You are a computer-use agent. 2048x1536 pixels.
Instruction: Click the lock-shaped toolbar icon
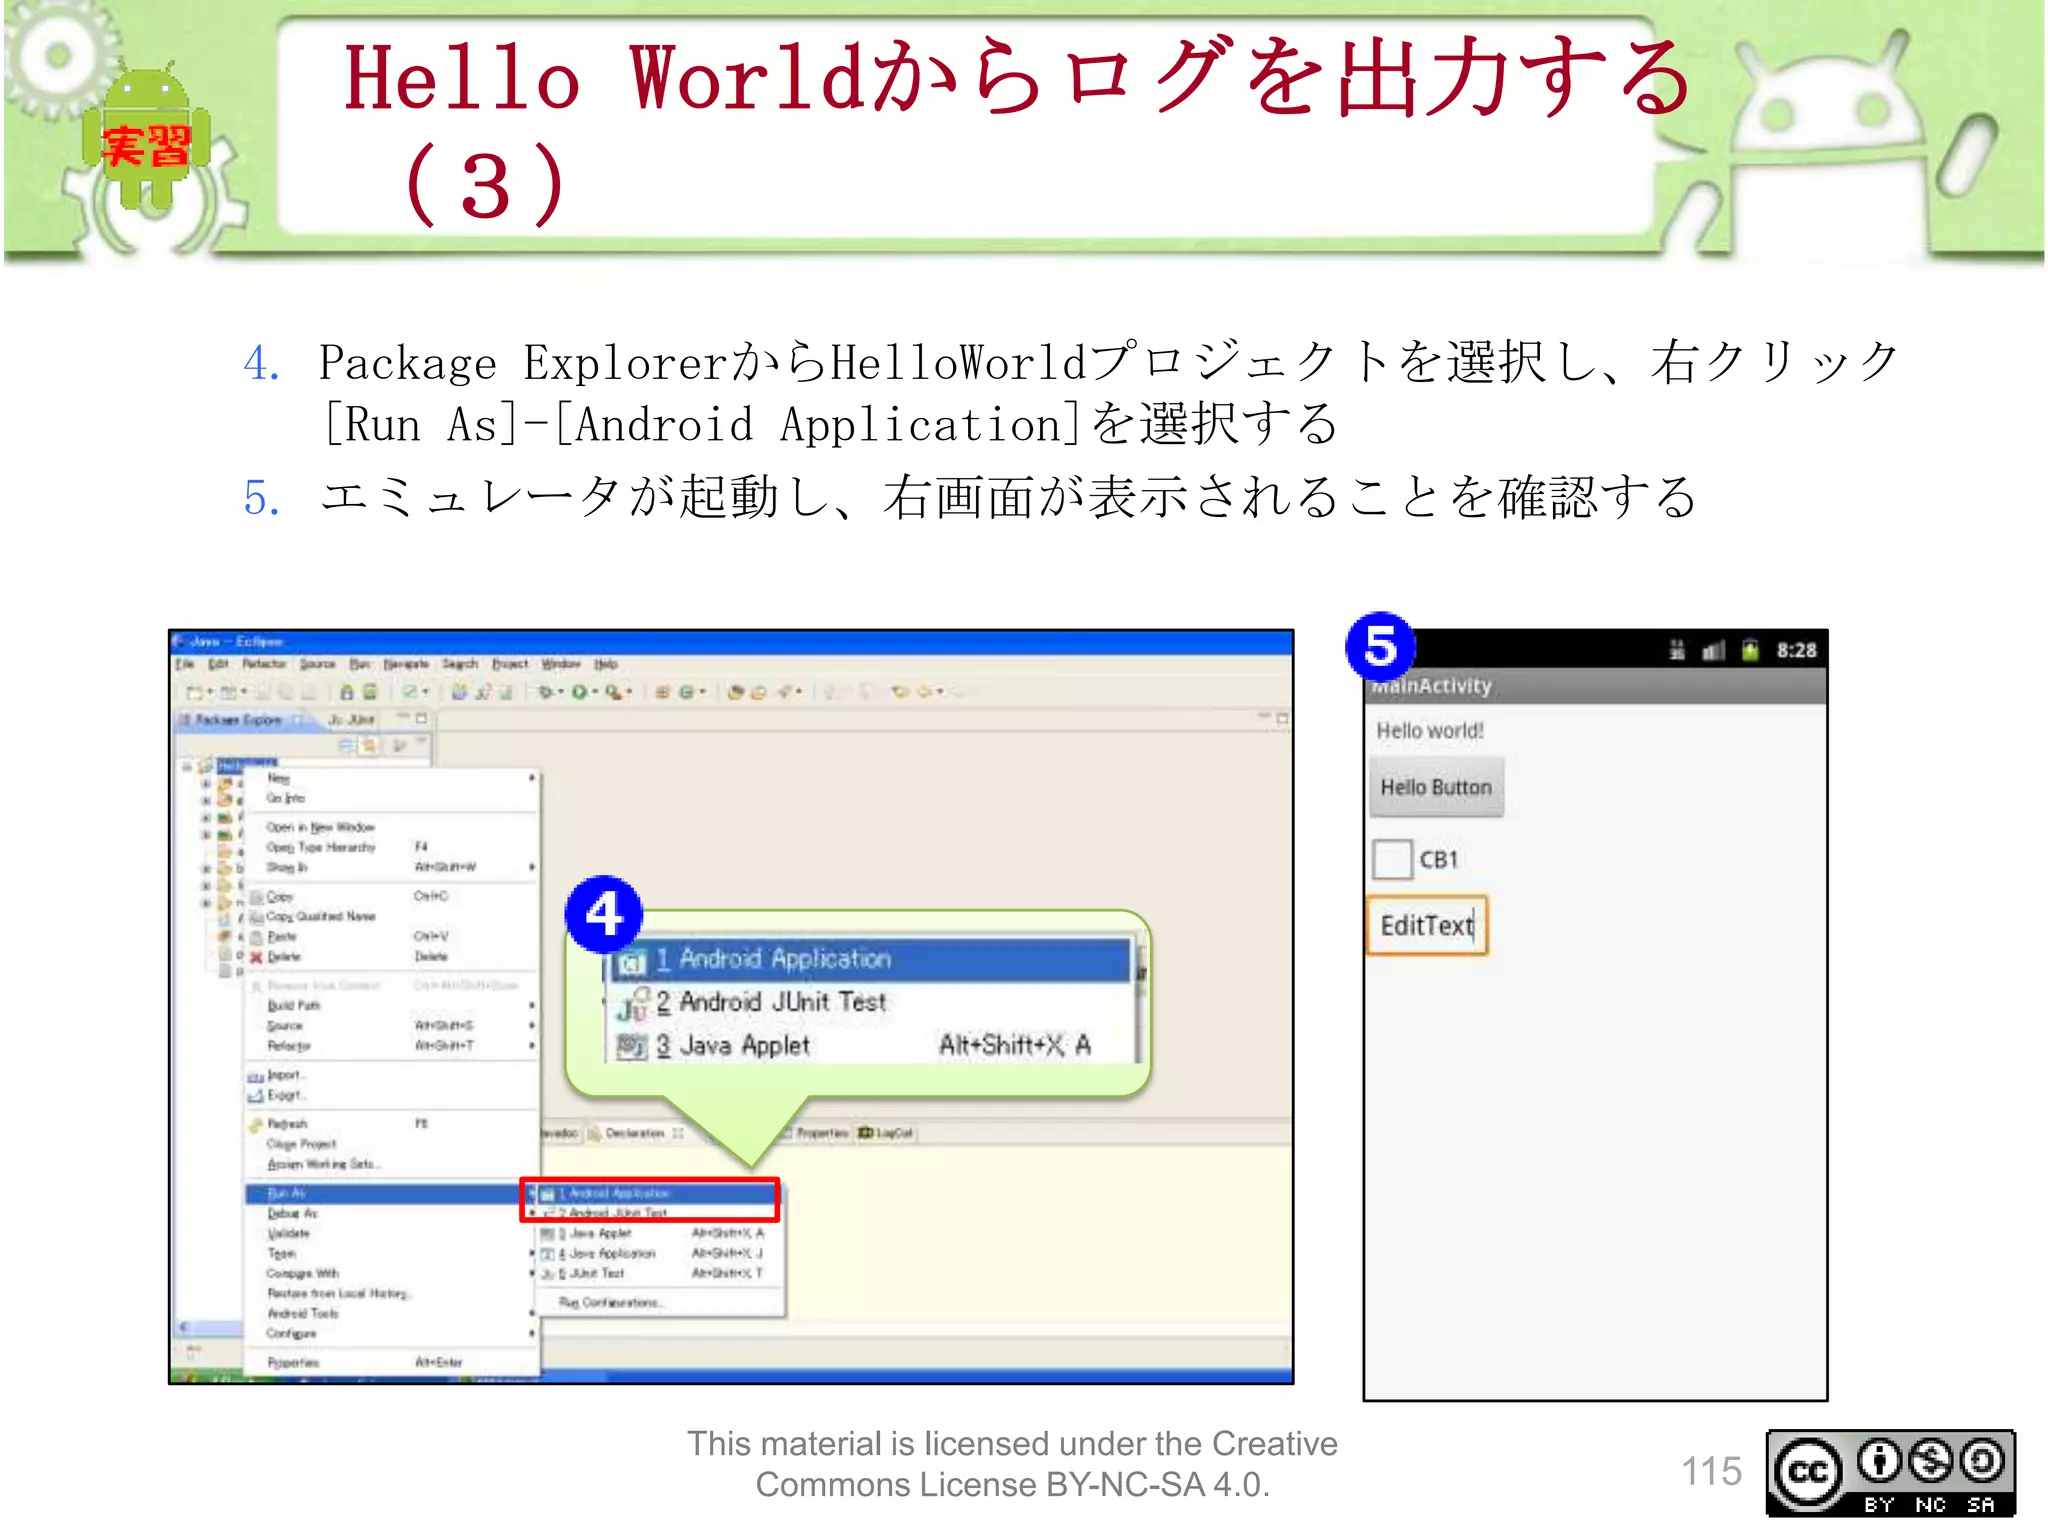[347, 692]
